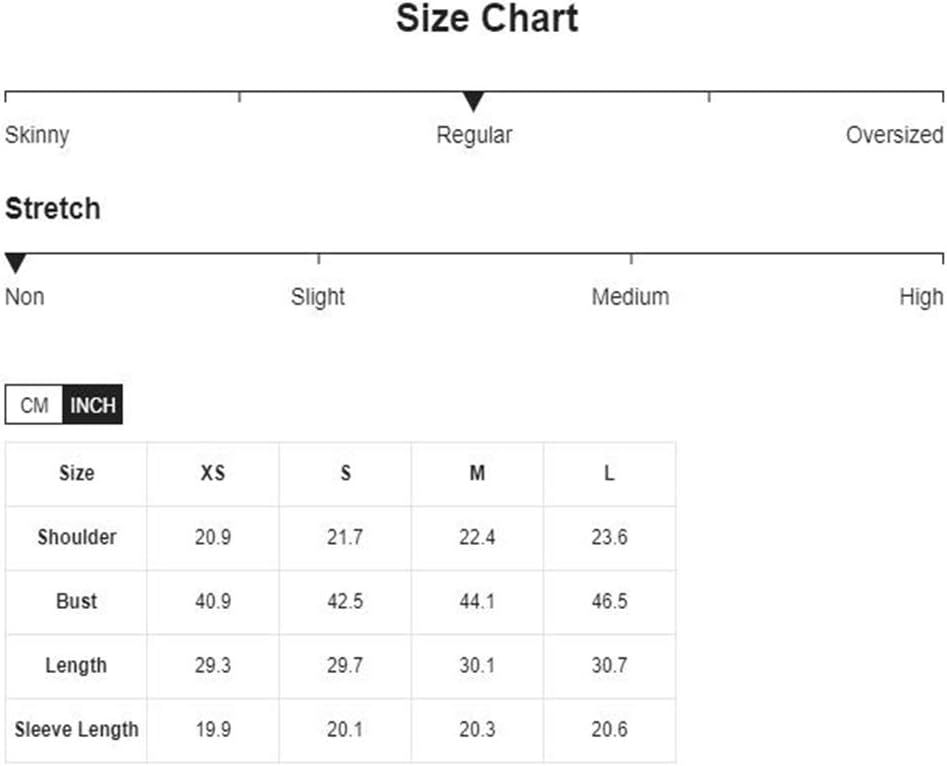
Task: Click the High stretch label
Action: tap(921, 297)
